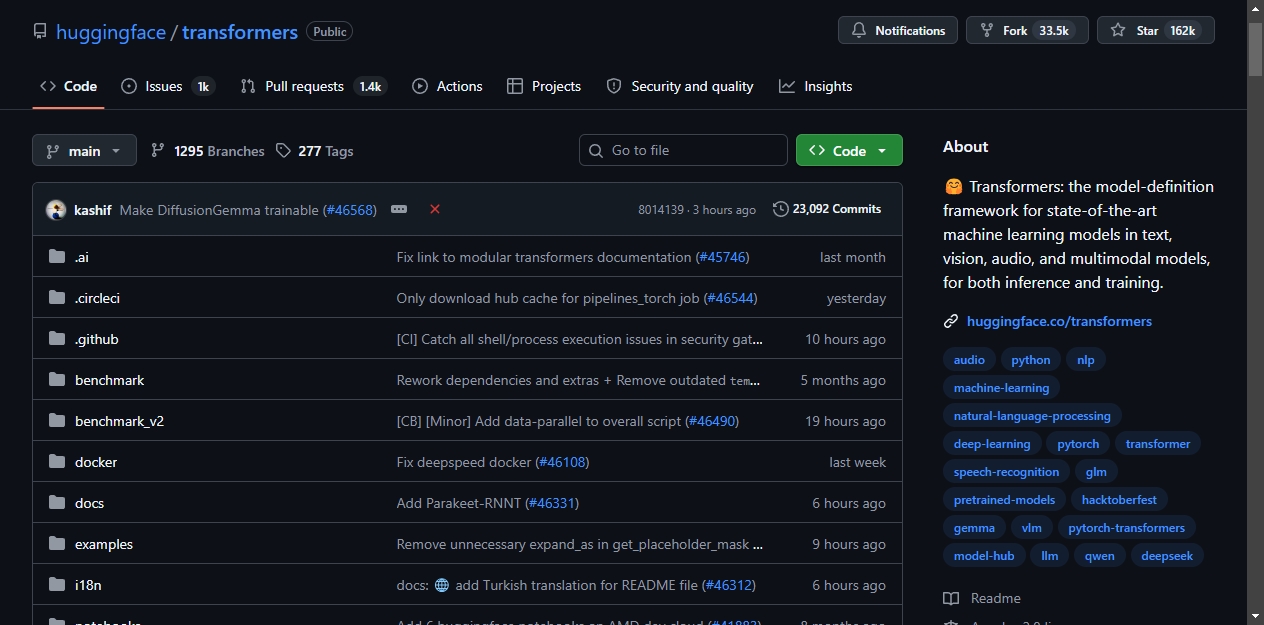
Task: Open the main branch dropdown
Action: [84, 151]
